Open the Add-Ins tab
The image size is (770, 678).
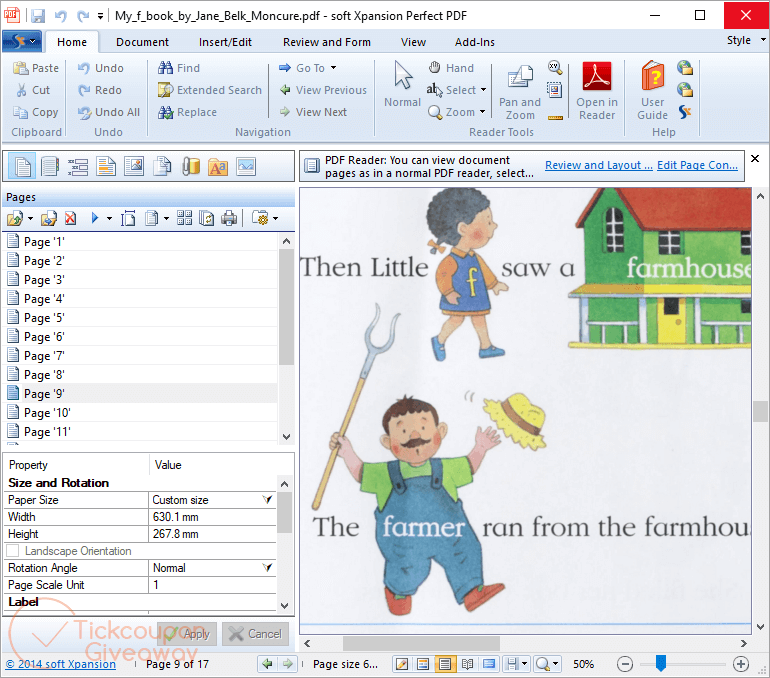tap(474, 42)
